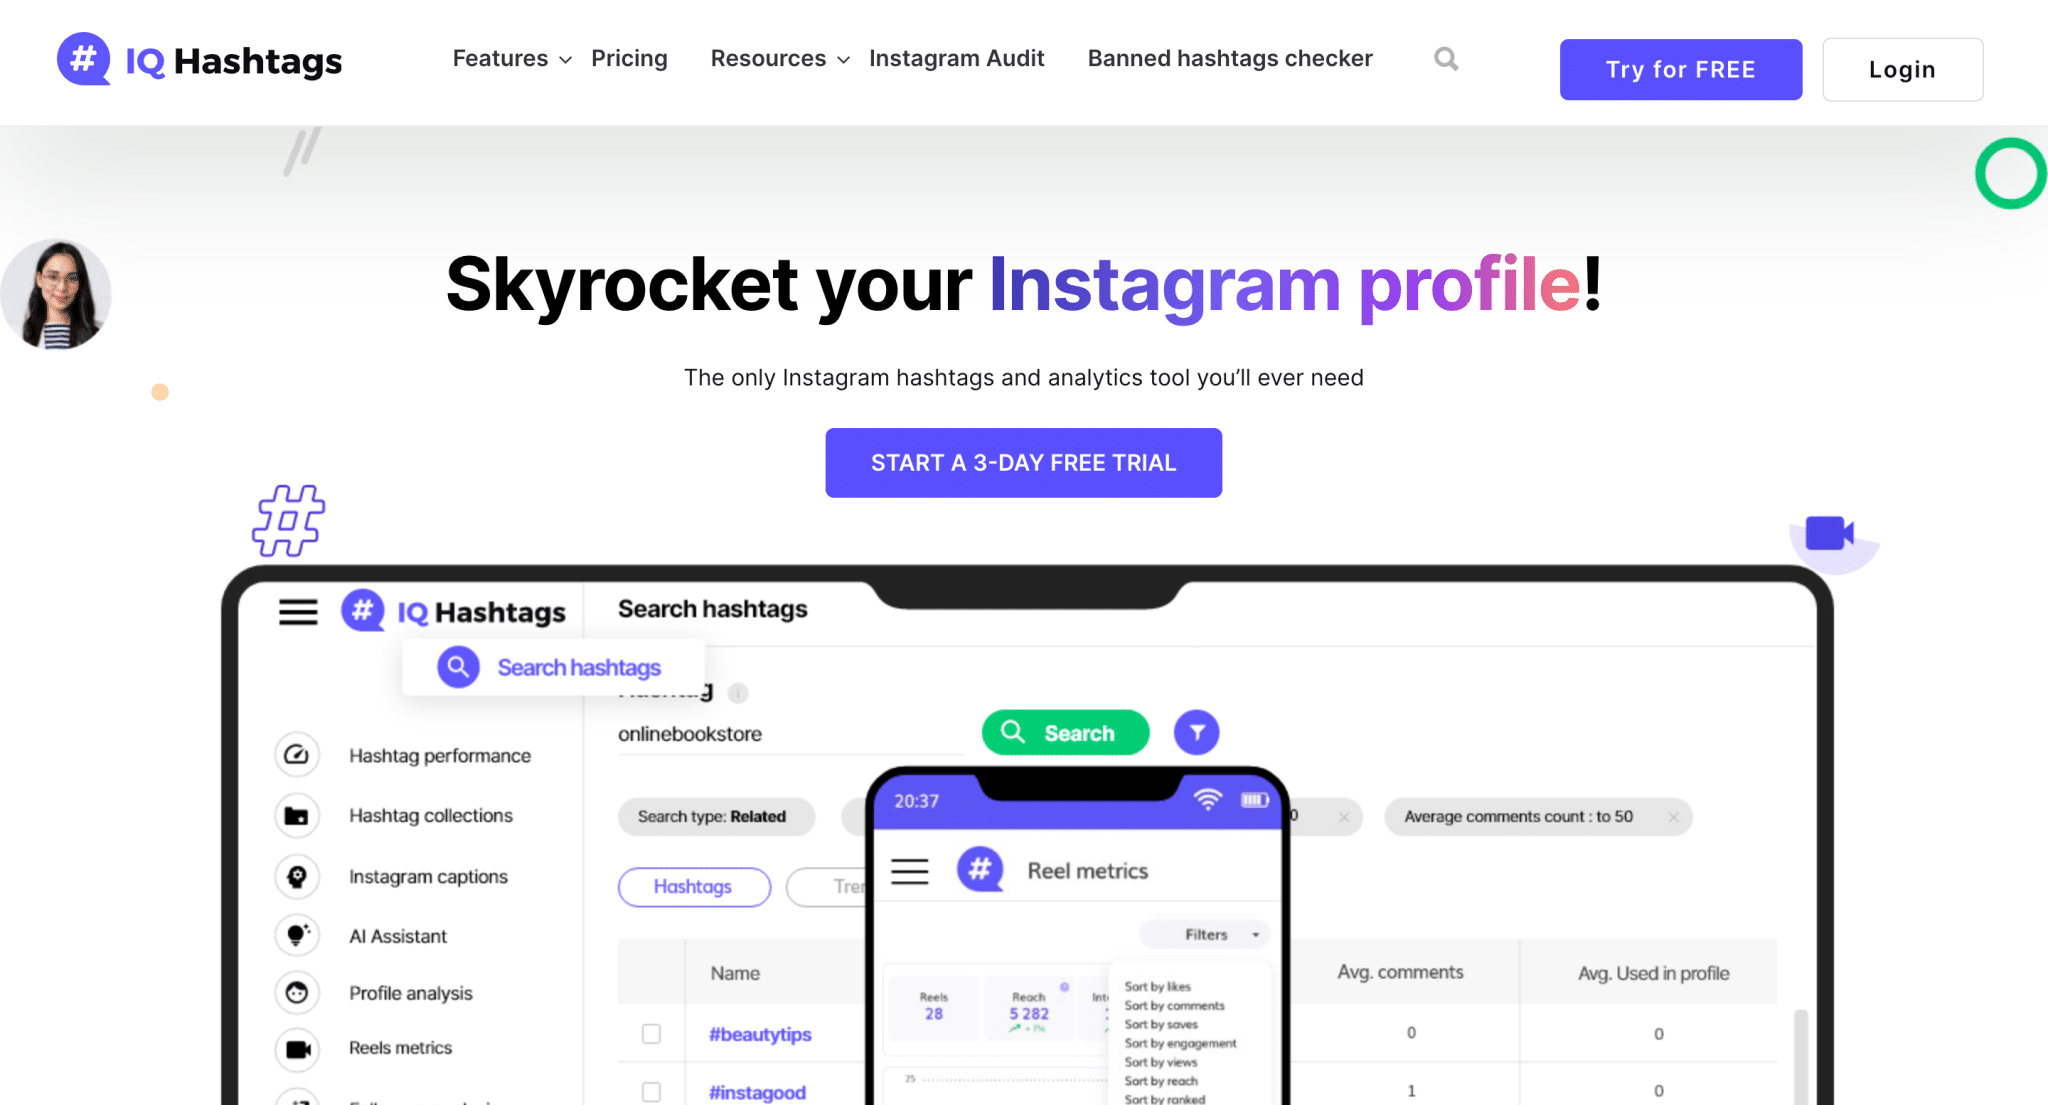Click the Hashtag performance icon

pyautogui.click(x=295, y=757)
